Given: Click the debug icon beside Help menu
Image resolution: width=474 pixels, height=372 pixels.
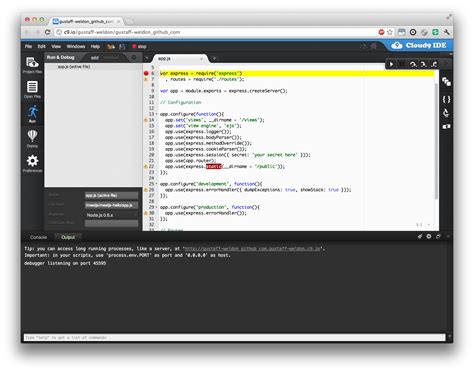Looking at the screenshot, I should point(111,47).
